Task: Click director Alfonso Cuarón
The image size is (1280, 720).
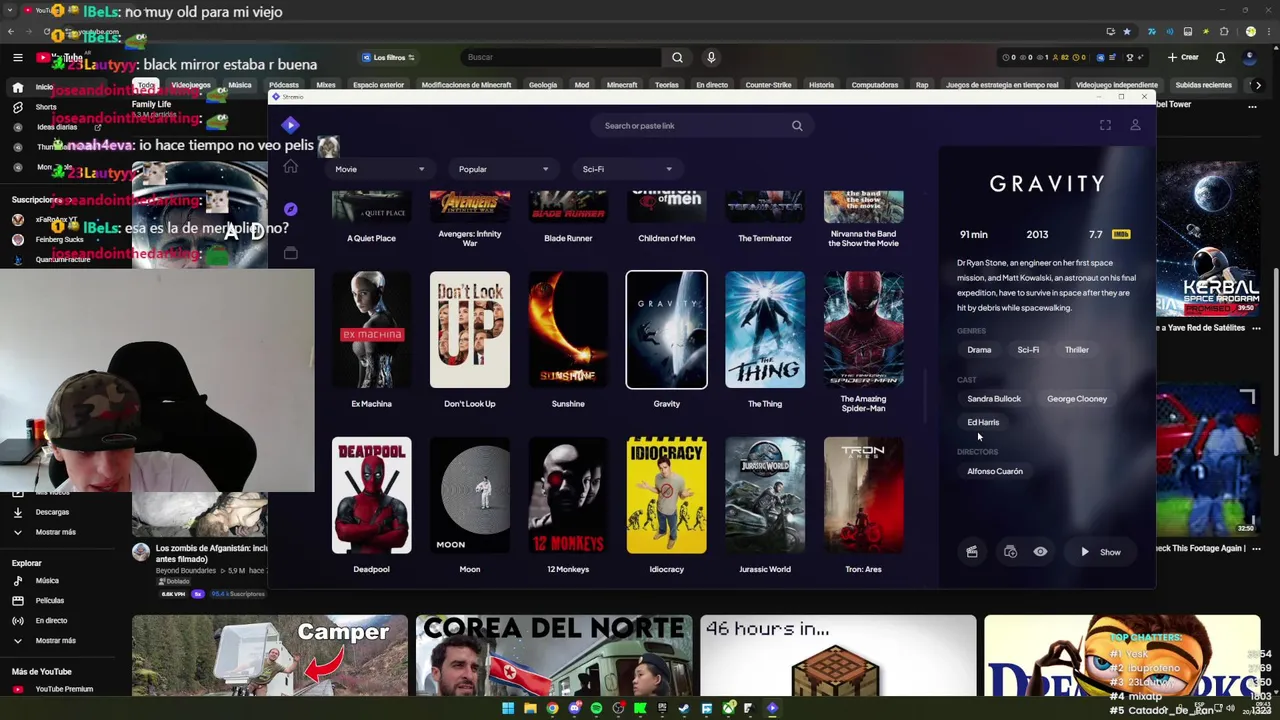Action: click(x=995, y=471)
